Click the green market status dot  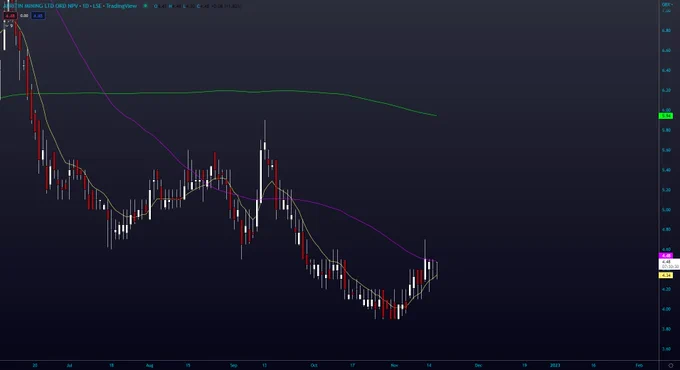click(145, 6)
